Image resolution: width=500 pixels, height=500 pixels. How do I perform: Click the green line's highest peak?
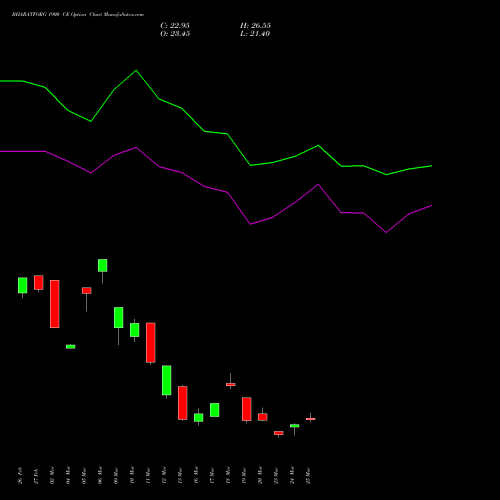[136, 70]
